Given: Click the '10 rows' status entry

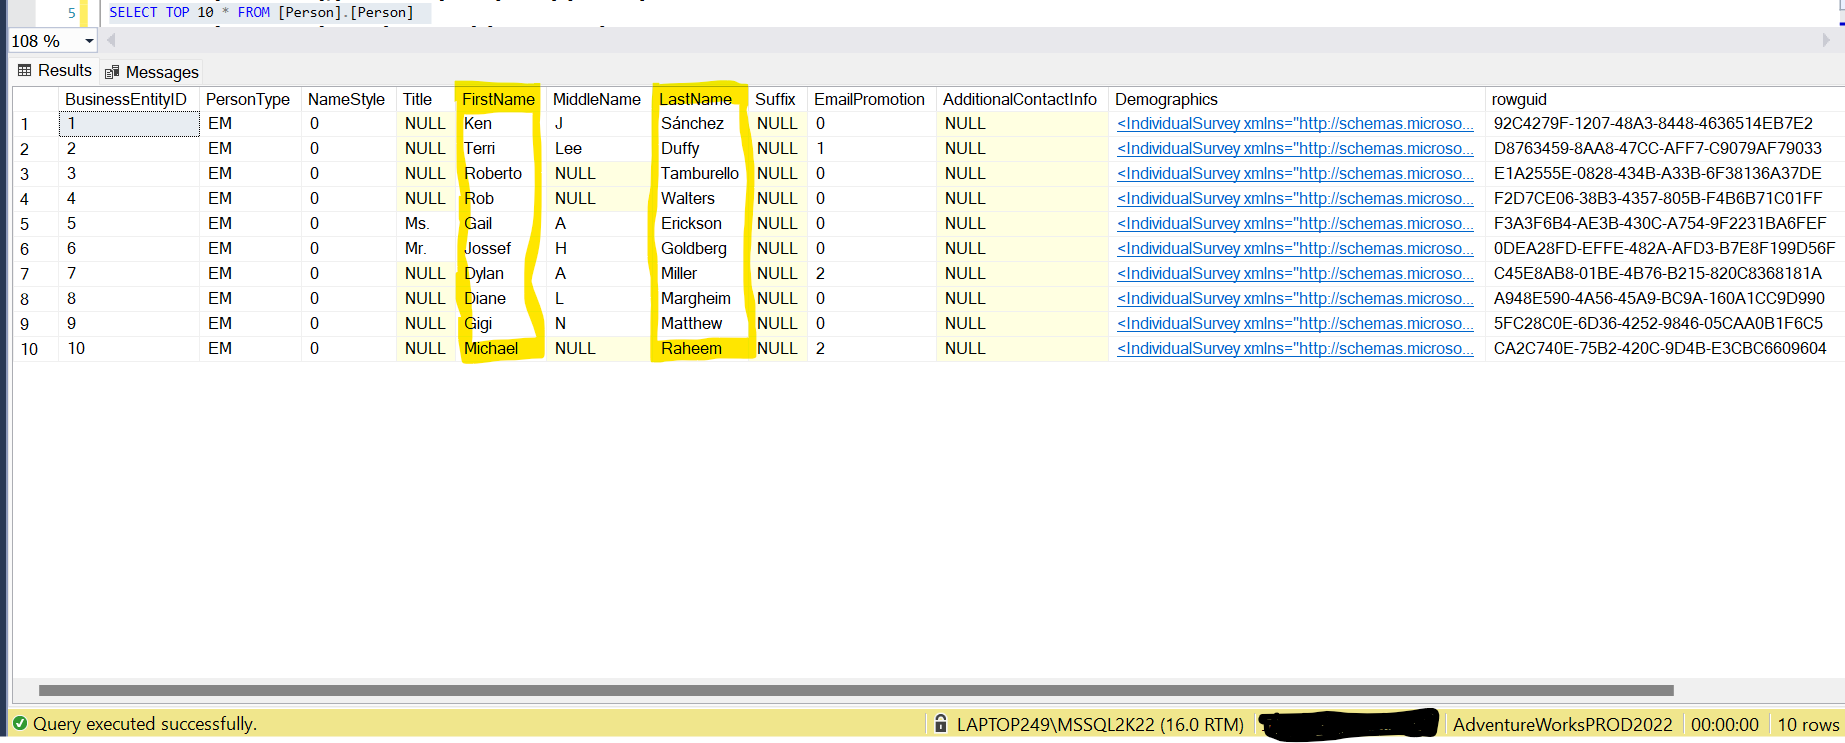Looking at the screenshot, I should (1808, 724).
